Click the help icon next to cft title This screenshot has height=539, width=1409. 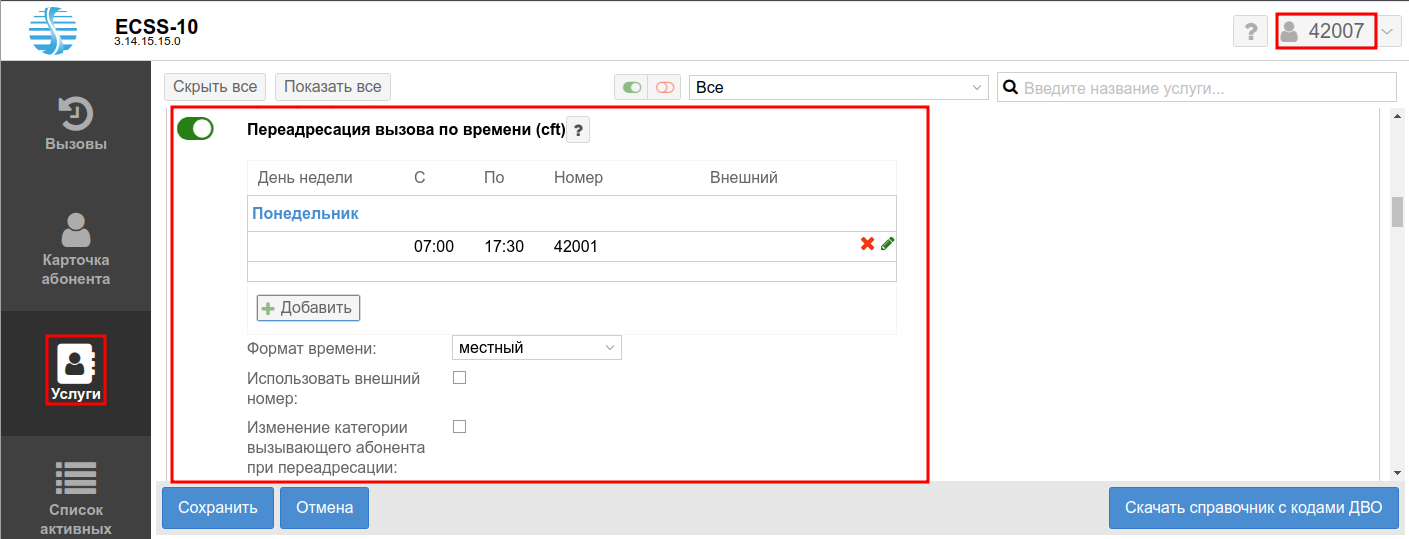(x=578, y=130)
